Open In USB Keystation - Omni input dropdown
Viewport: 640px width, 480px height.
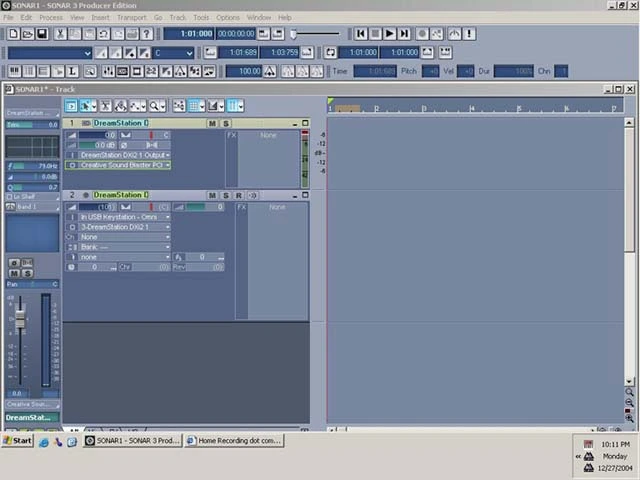coord(124,217)
